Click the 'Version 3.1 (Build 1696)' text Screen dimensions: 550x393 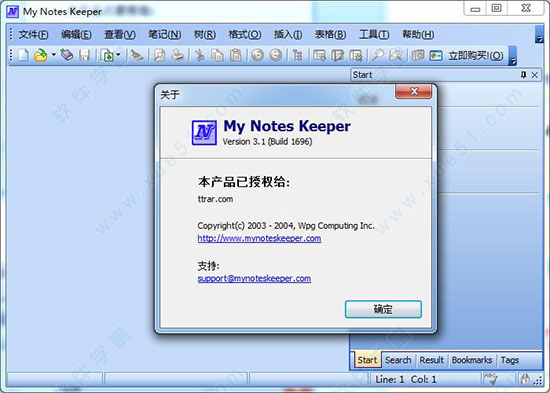(x=267, y=142)
